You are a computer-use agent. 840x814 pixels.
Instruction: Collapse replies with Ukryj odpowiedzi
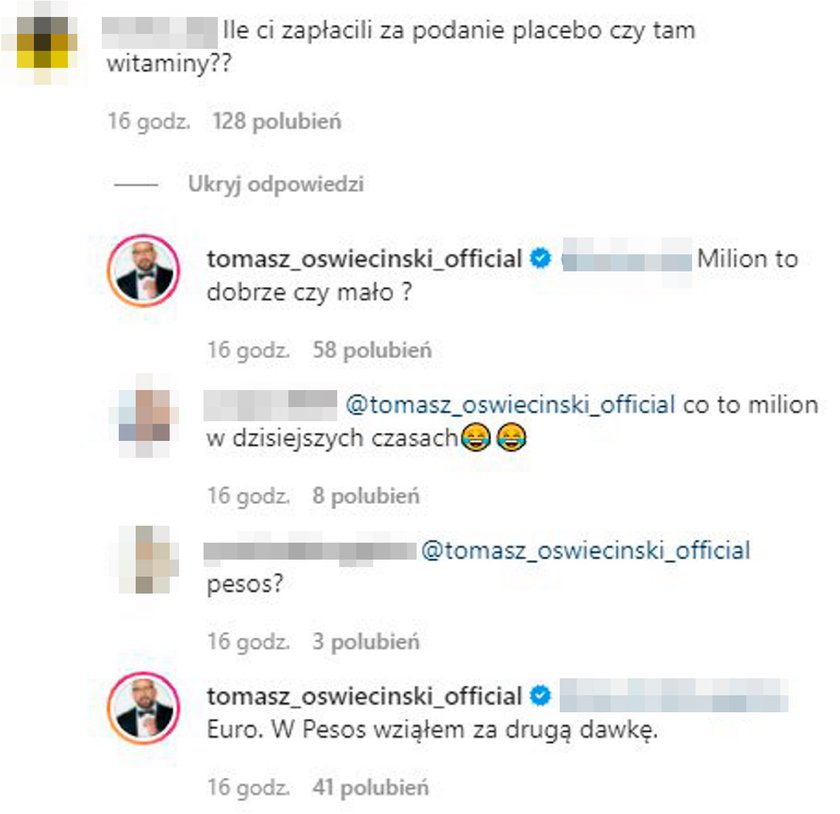[276, 184]
